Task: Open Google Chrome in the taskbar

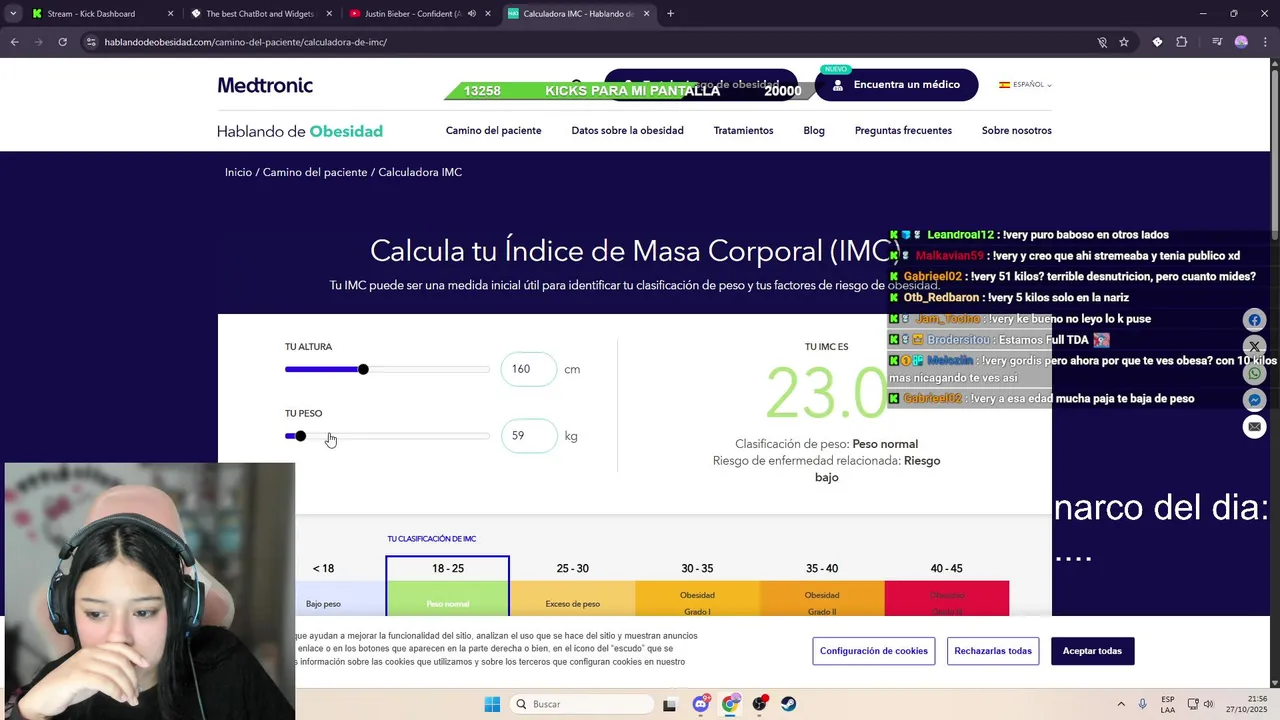Action: [x=730, y=704]
